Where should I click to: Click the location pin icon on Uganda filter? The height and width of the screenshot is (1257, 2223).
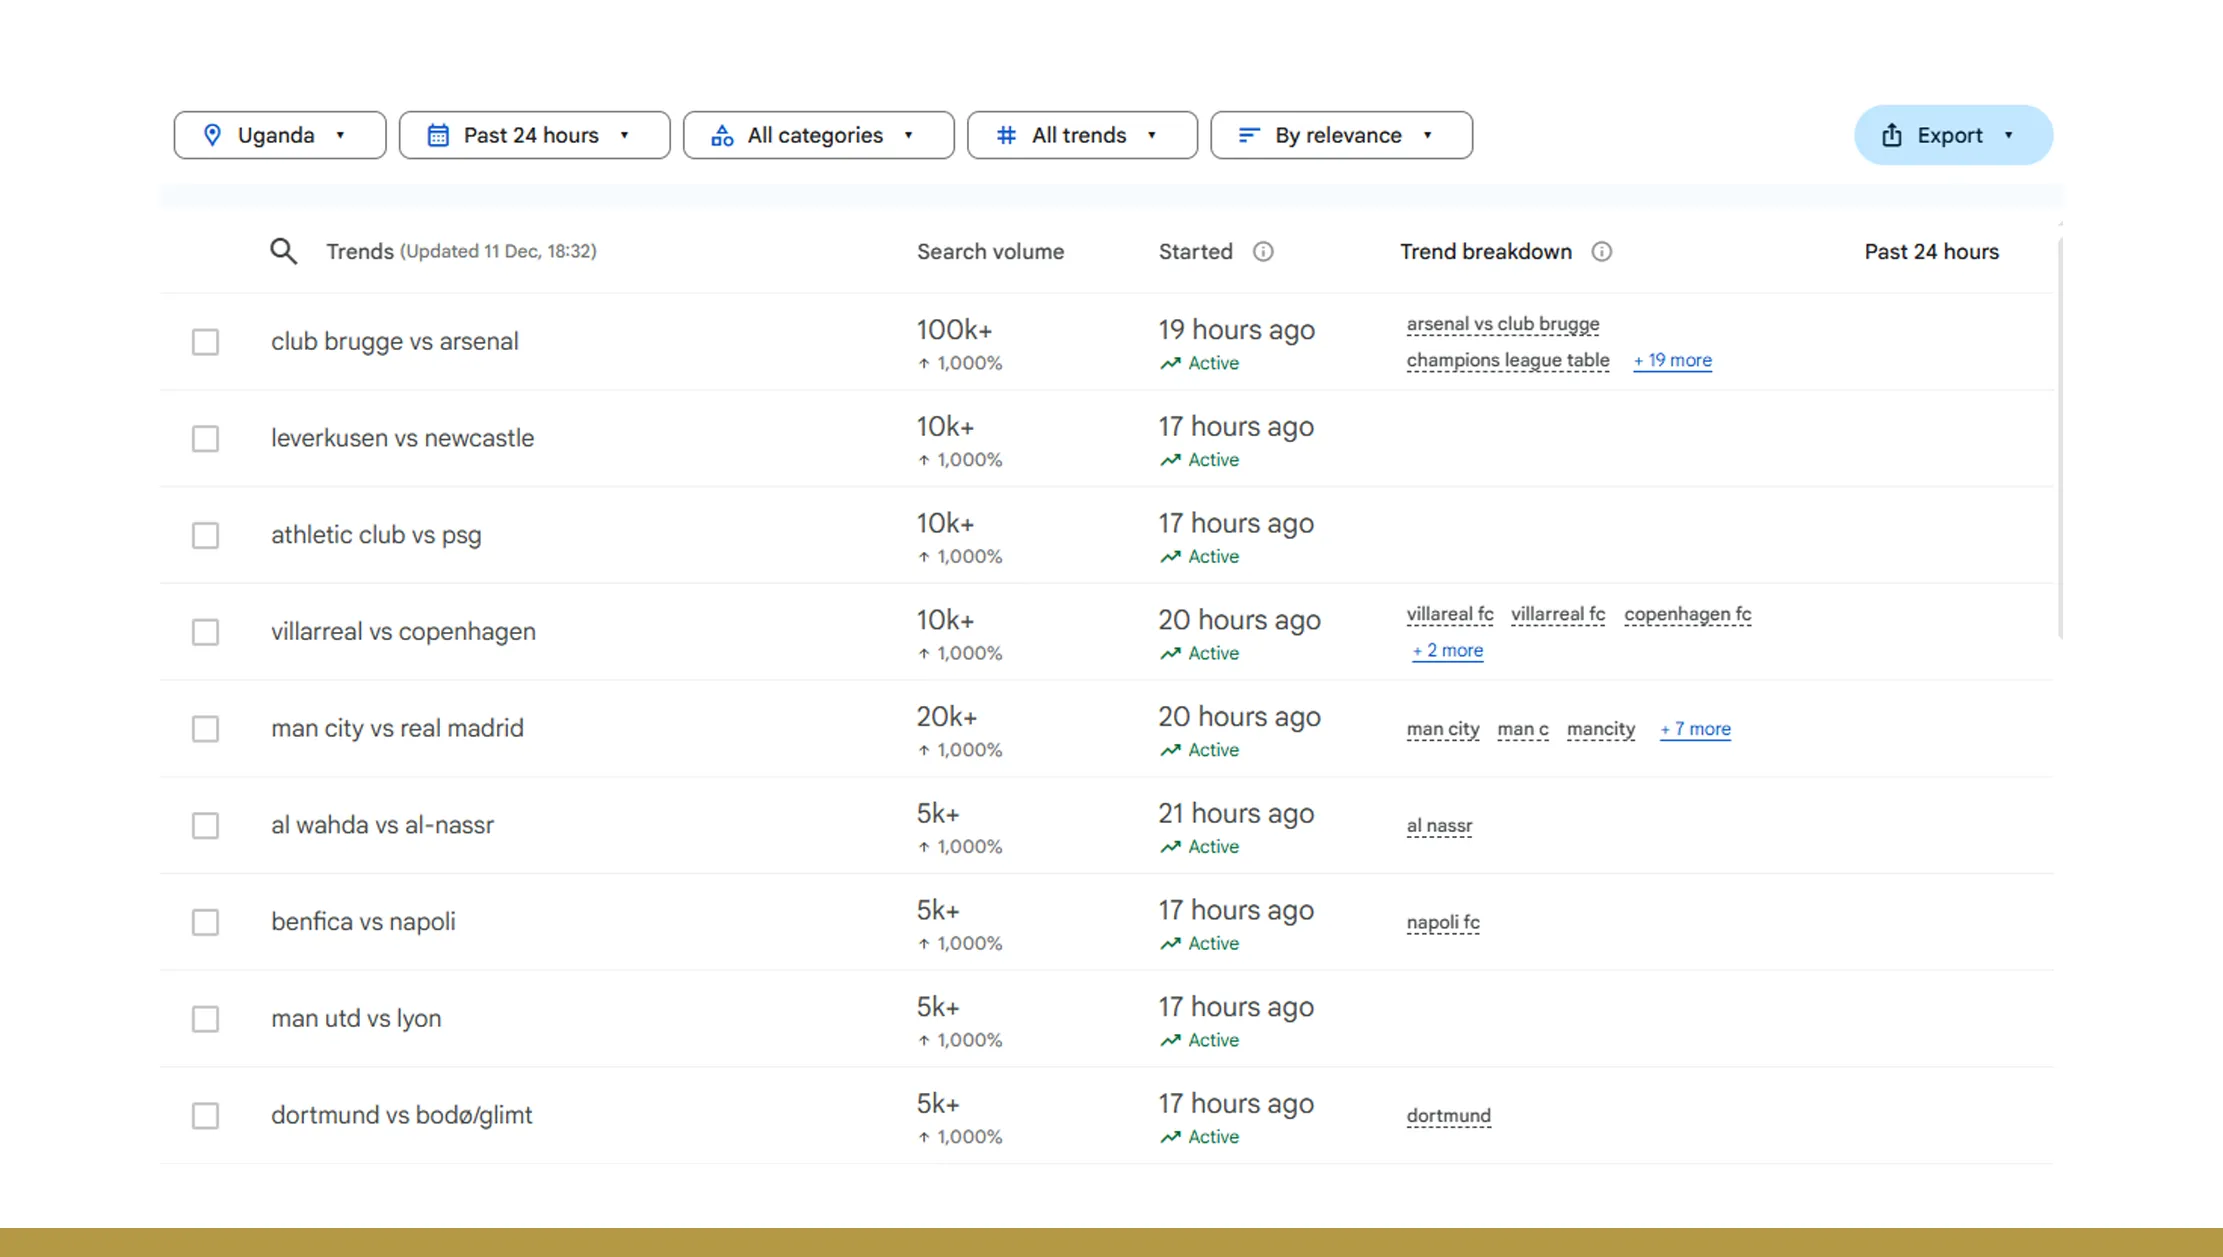point(213,135)
